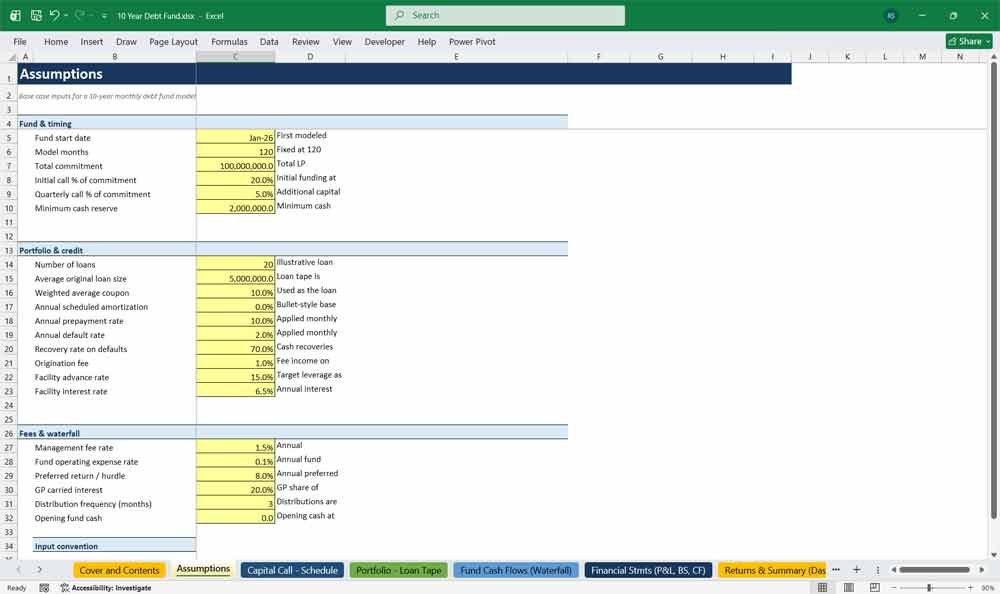Click the Assumptions sheet tab
Screen dimensions: 1000x594
pos(203,569)
